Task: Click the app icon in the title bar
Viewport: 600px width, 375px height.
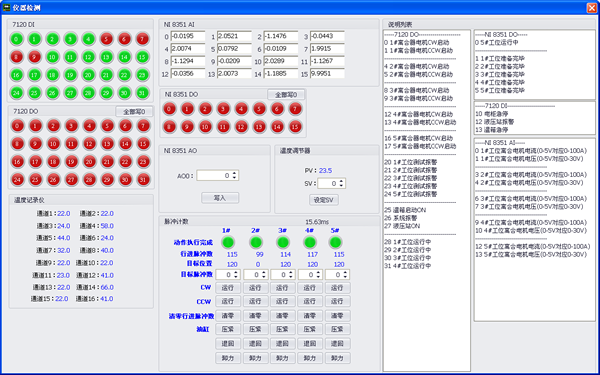Action: (x=7, y=7)
